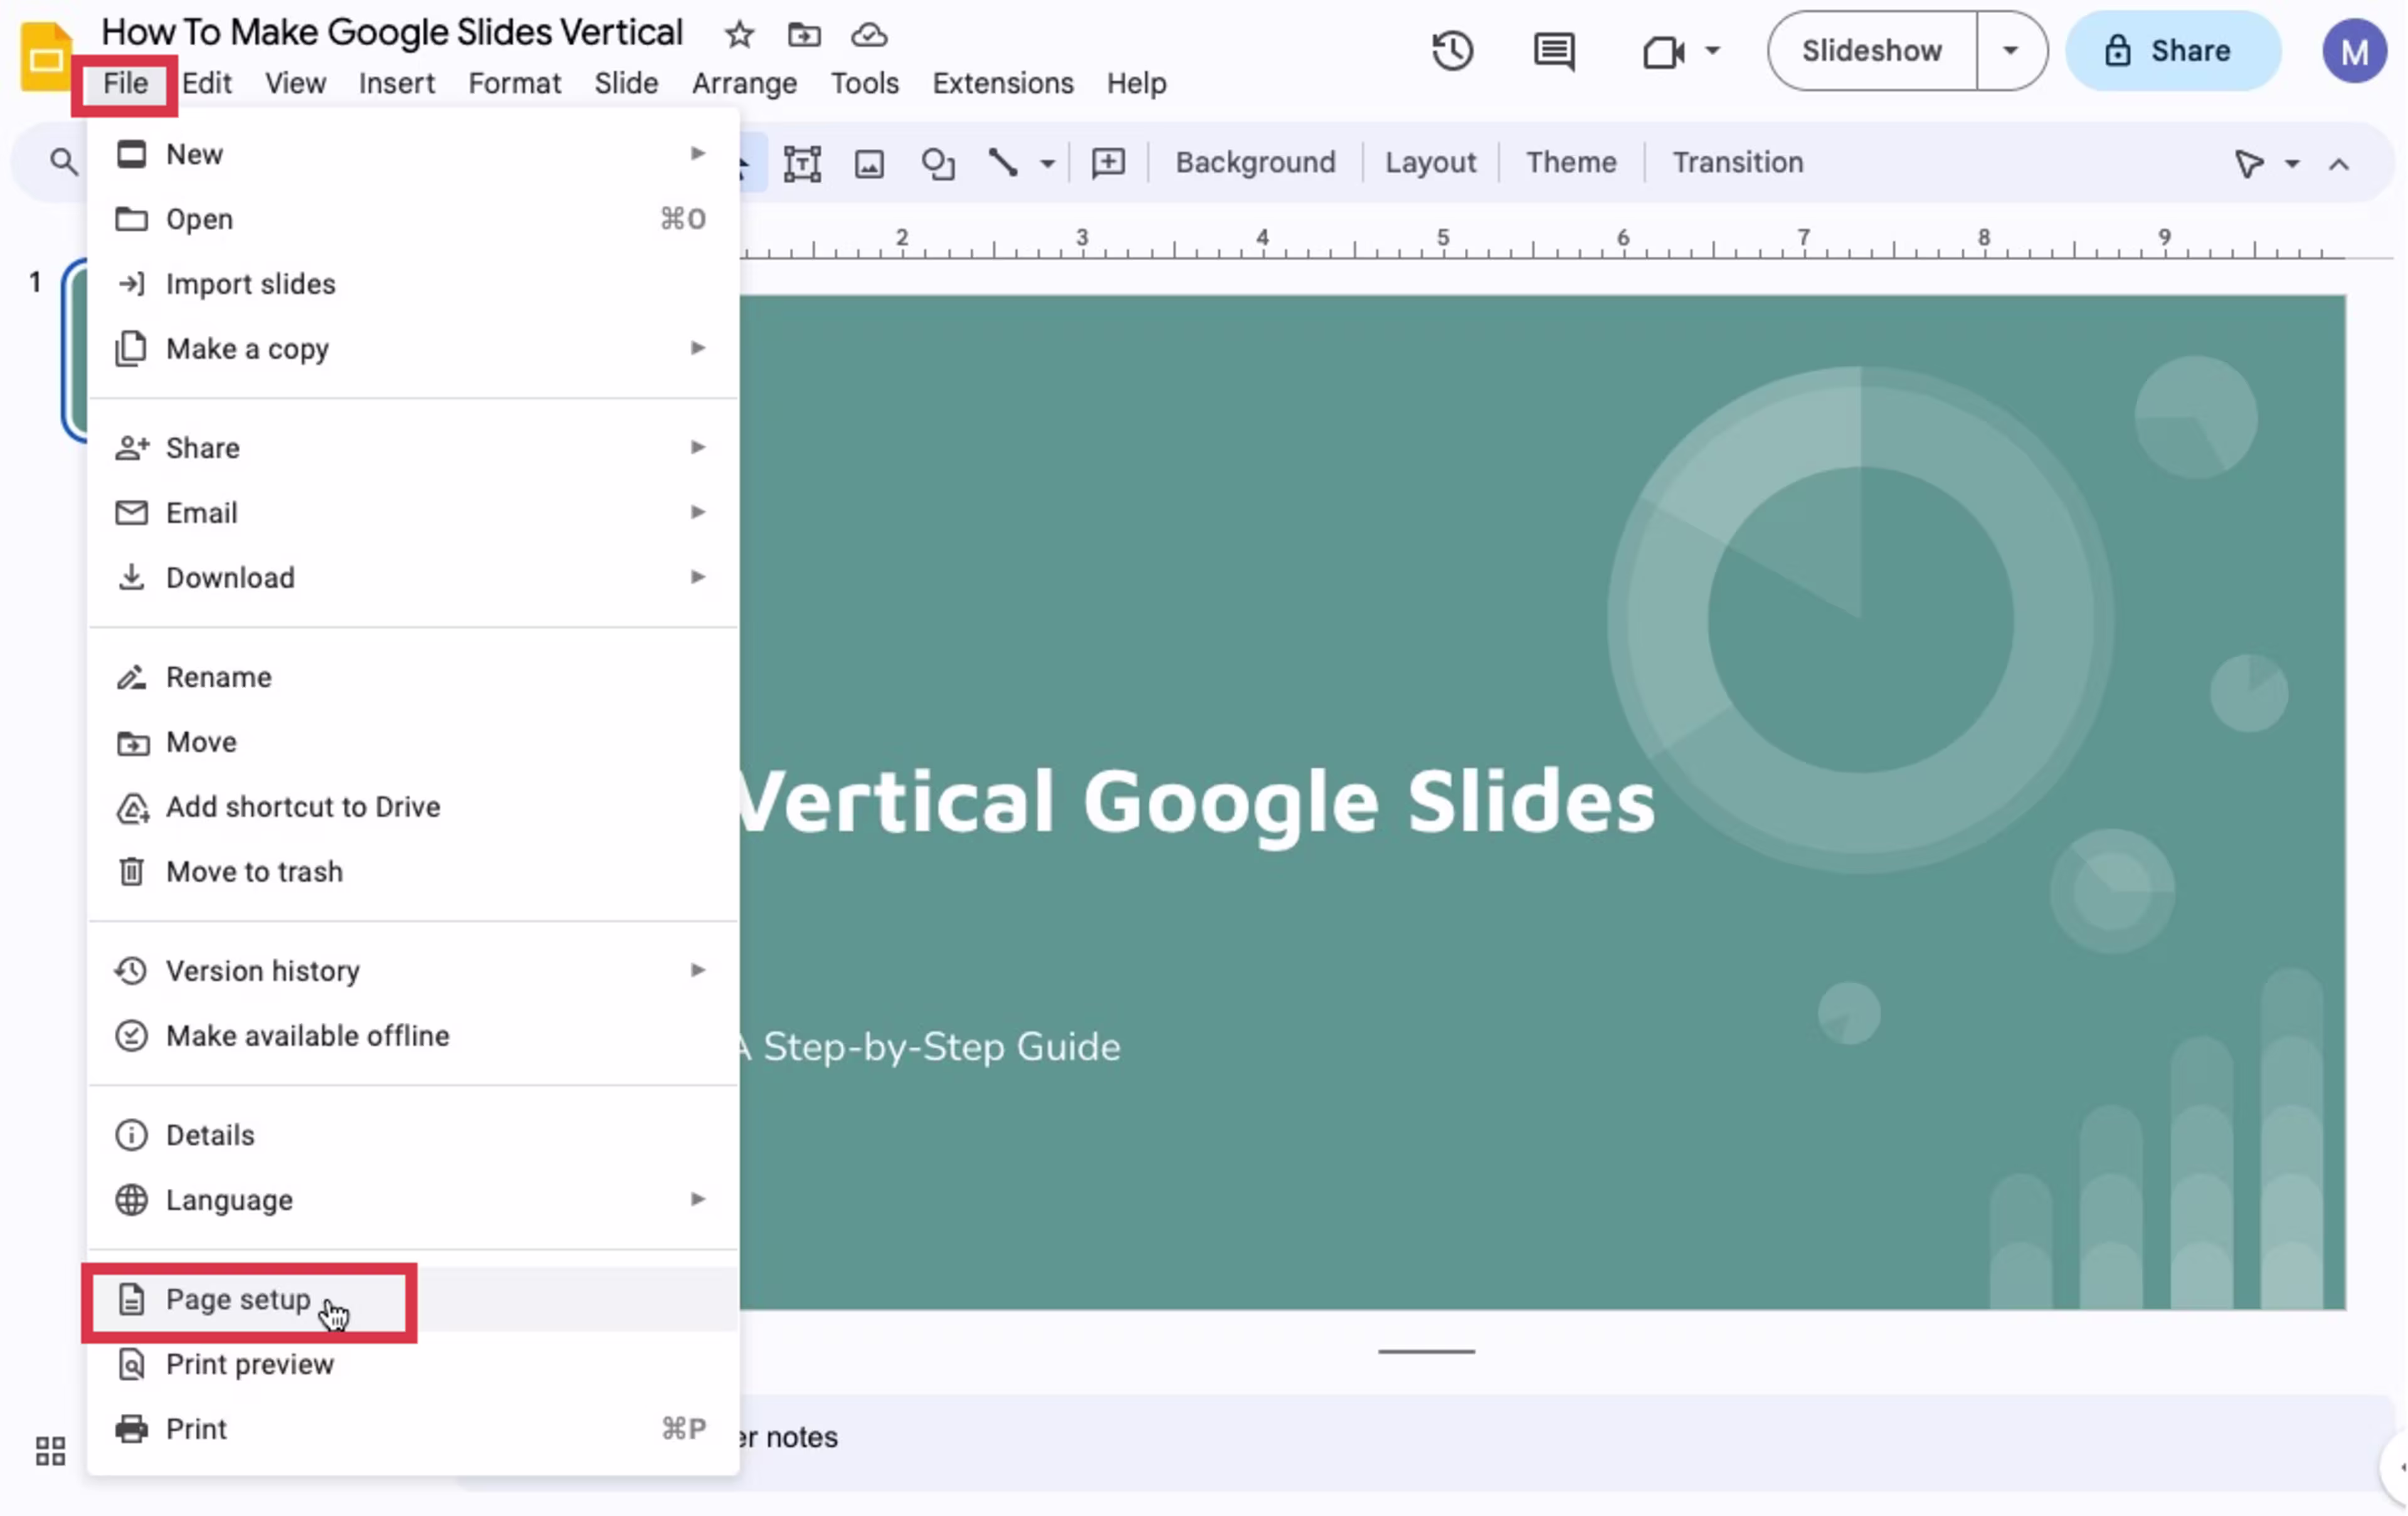The width and height of the screenshot is (2408, 1516).
Task: Open the View menu
Action: tap(295, 83)
